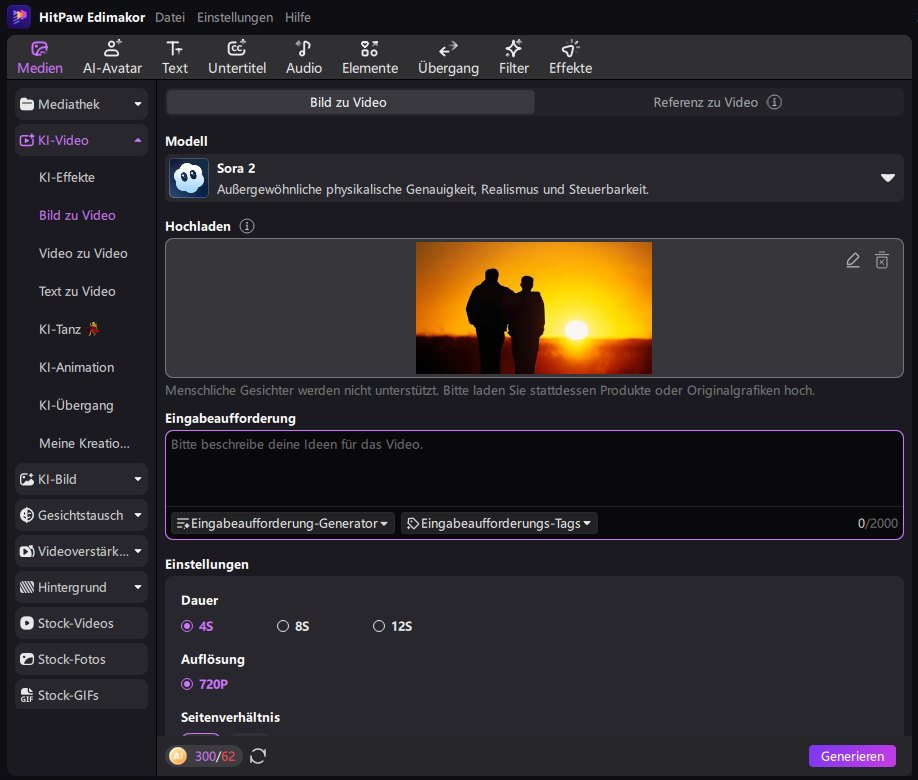Click the edit pencil icon on uploaded image
This screenshot has height=780, width=918.
pyautogui.click(x=852, y=260)
